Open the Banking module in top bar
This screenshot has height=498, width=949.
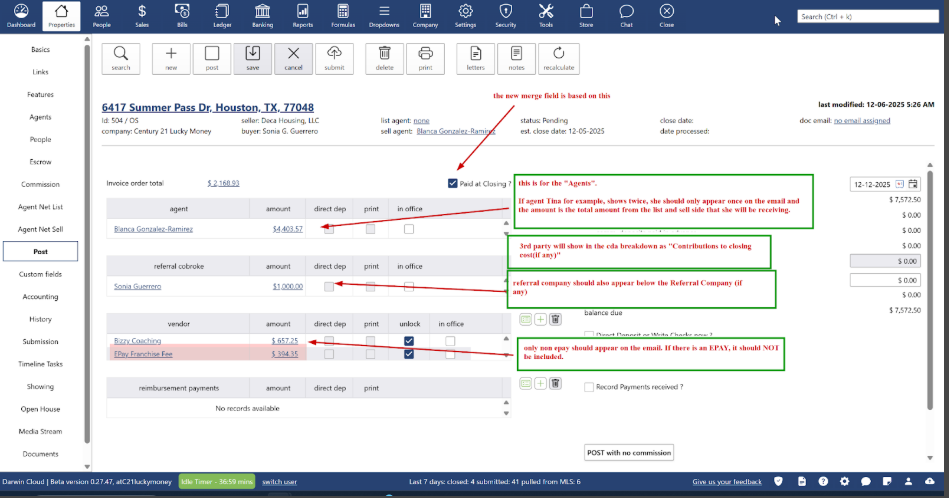(262, 15)
